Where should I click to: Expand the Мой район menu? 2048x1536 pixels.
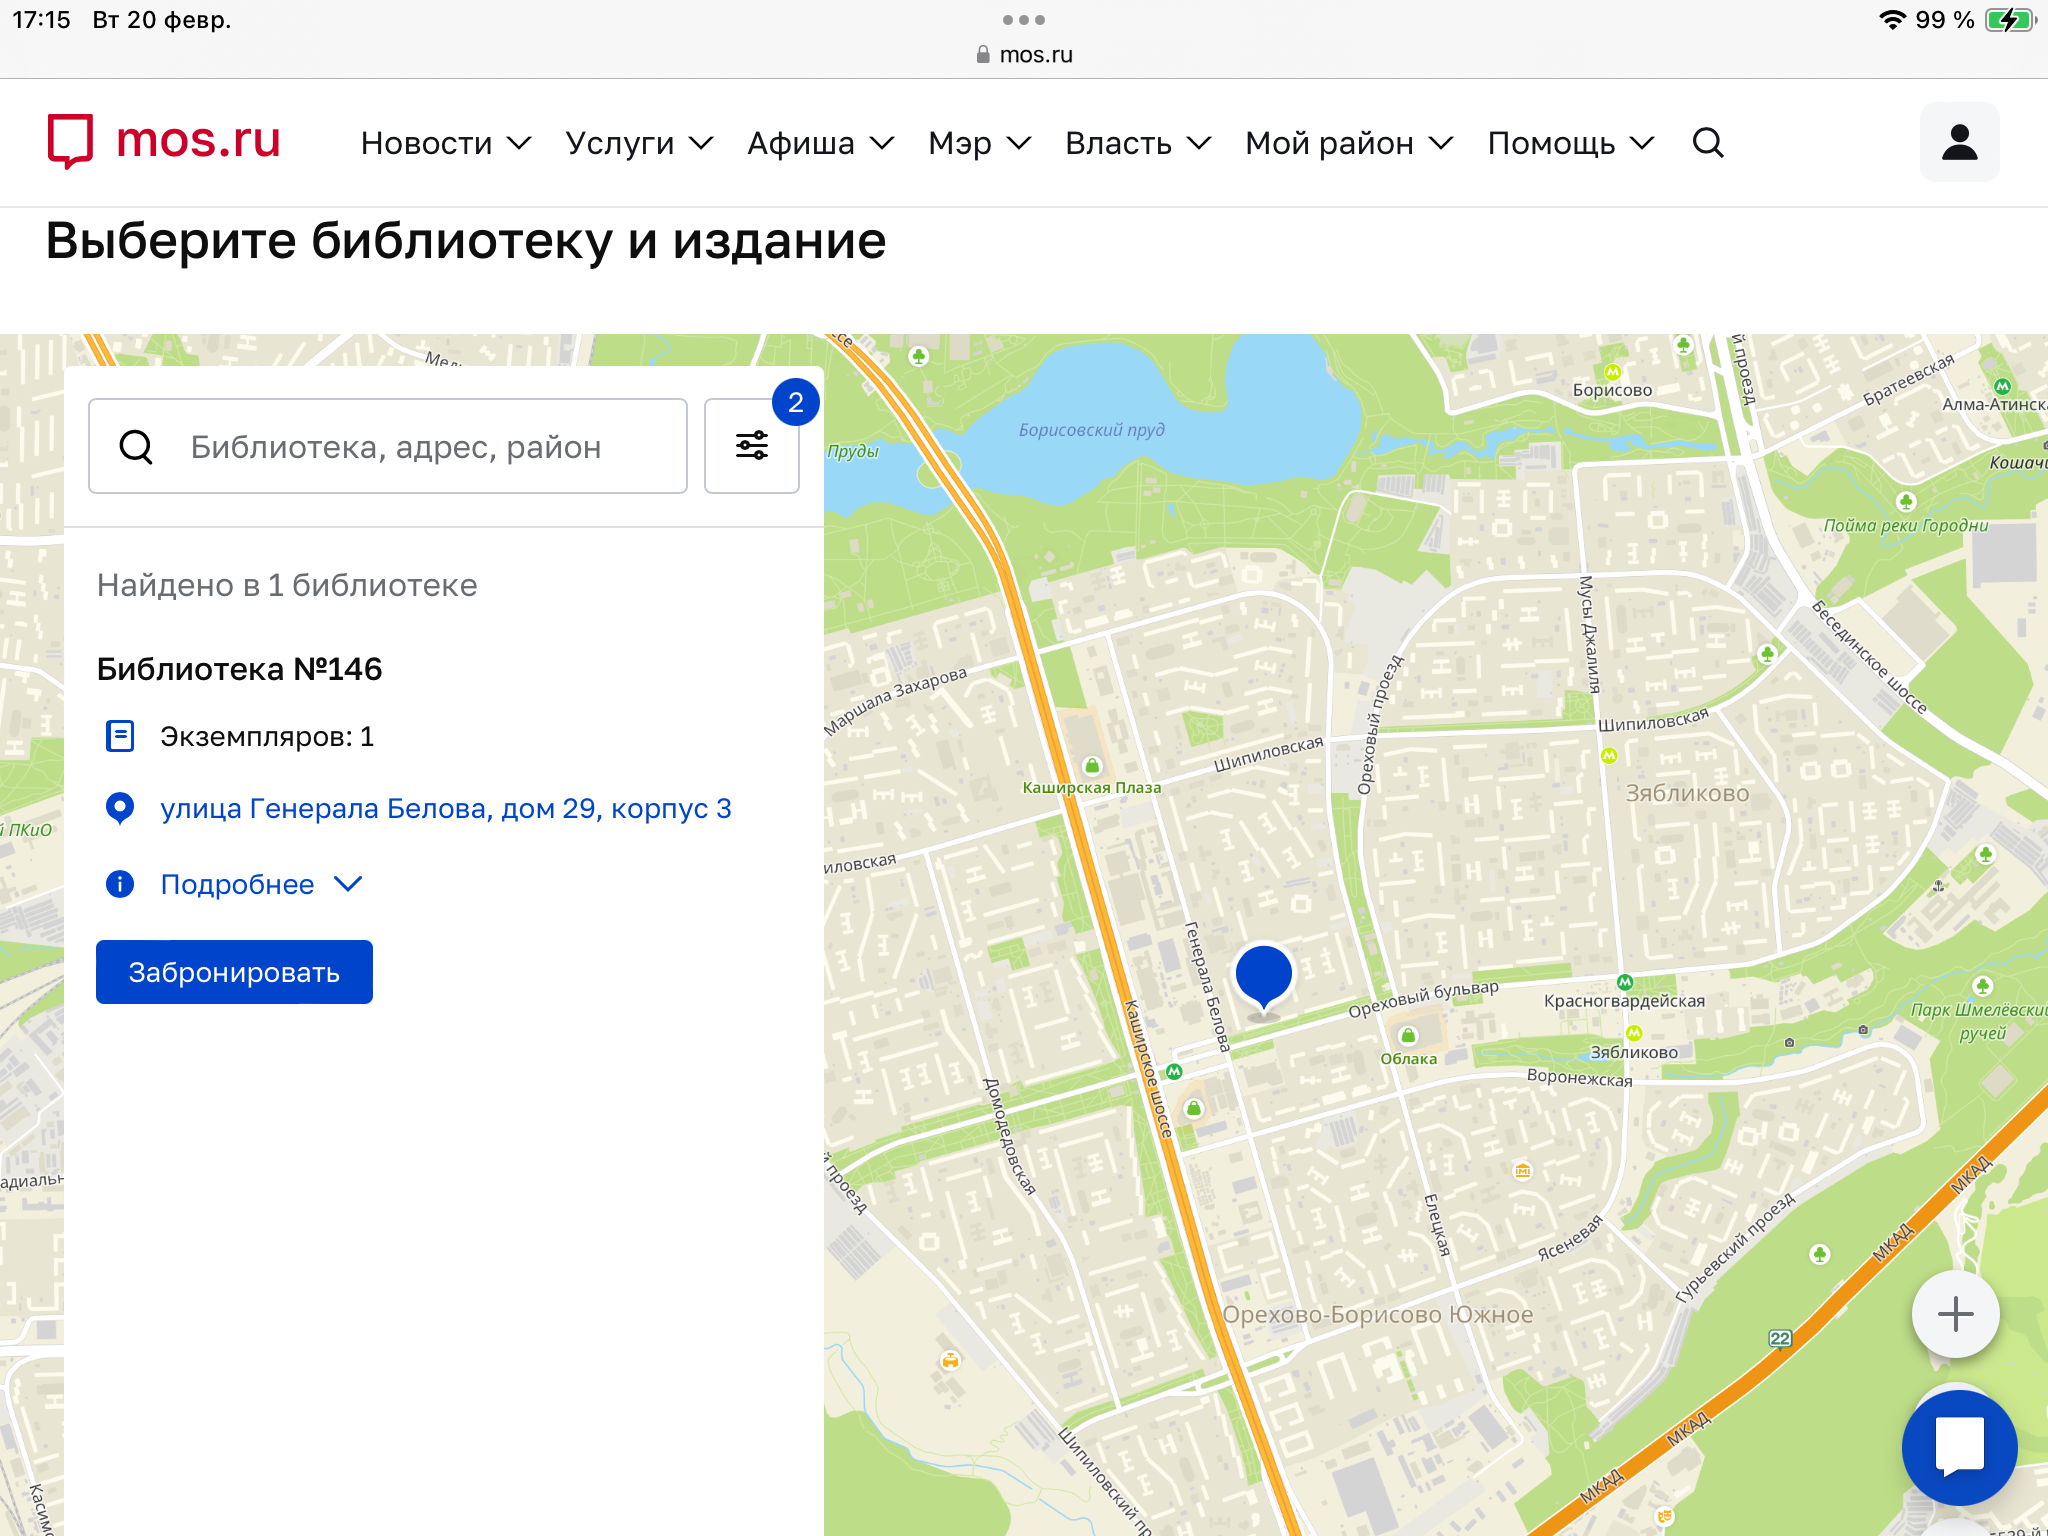point(1349,143)
